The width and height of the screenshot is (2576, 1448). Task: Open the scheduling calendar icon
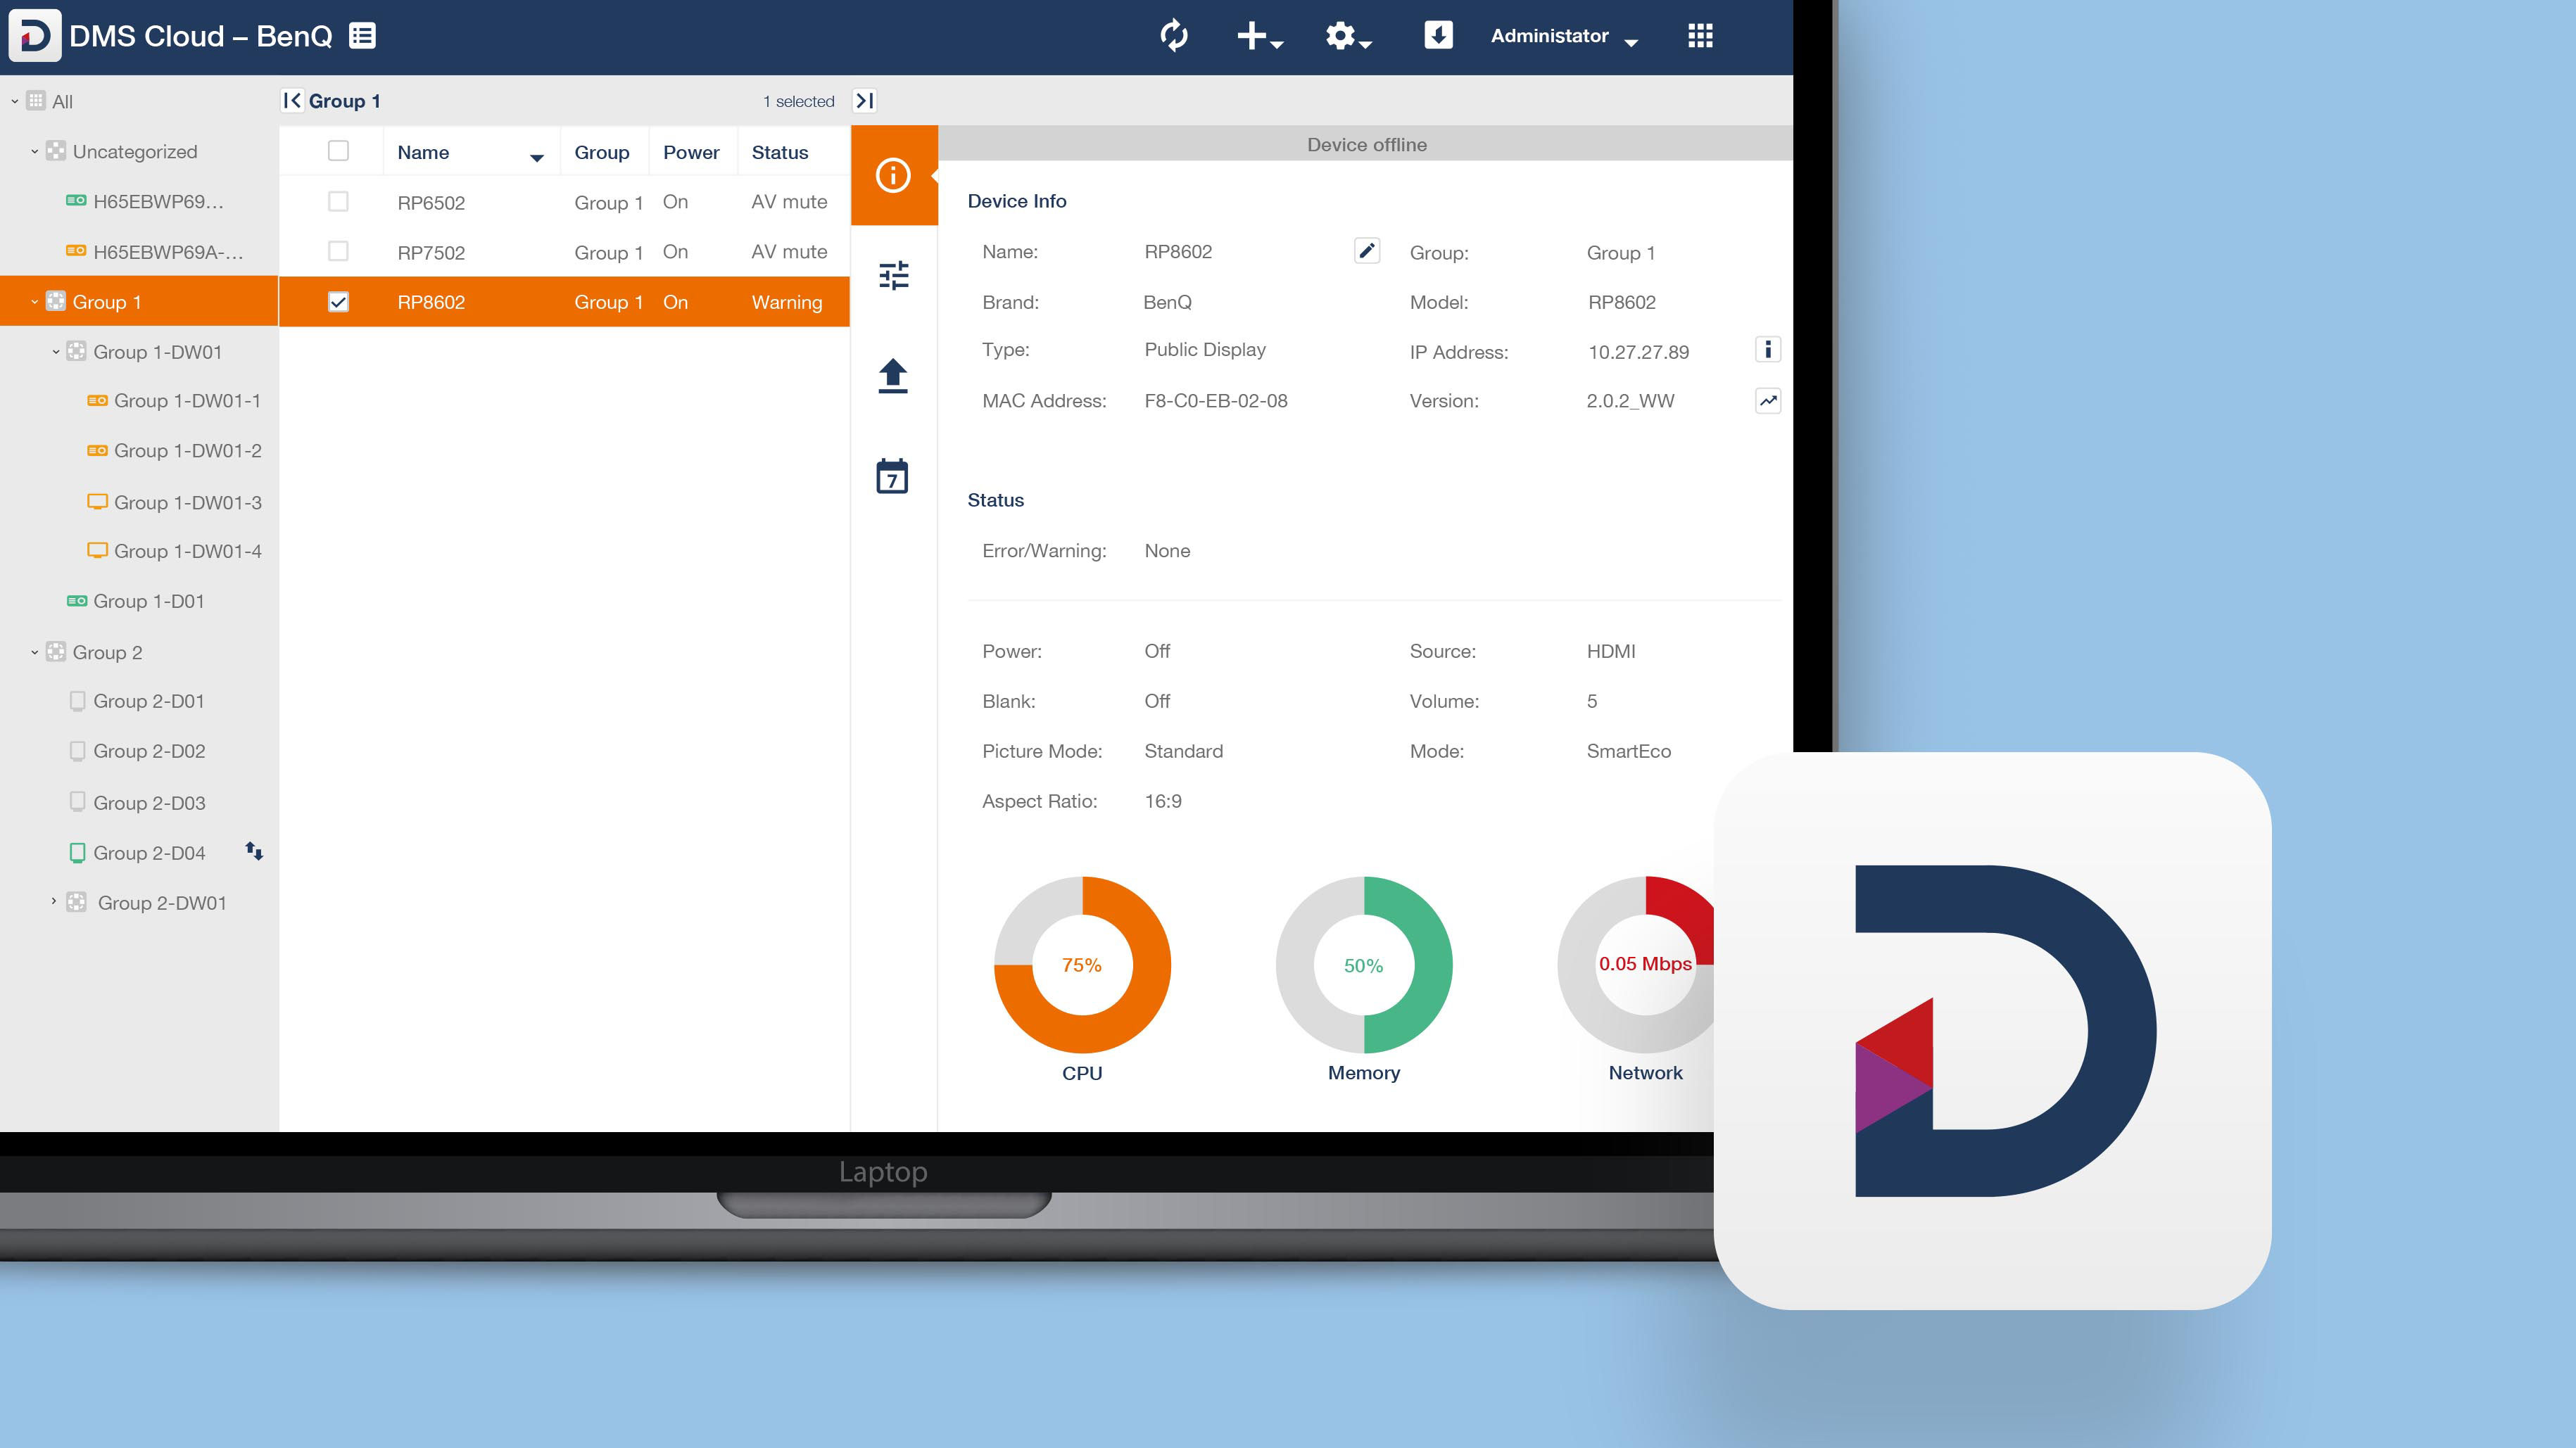click(x=892, y=476)
